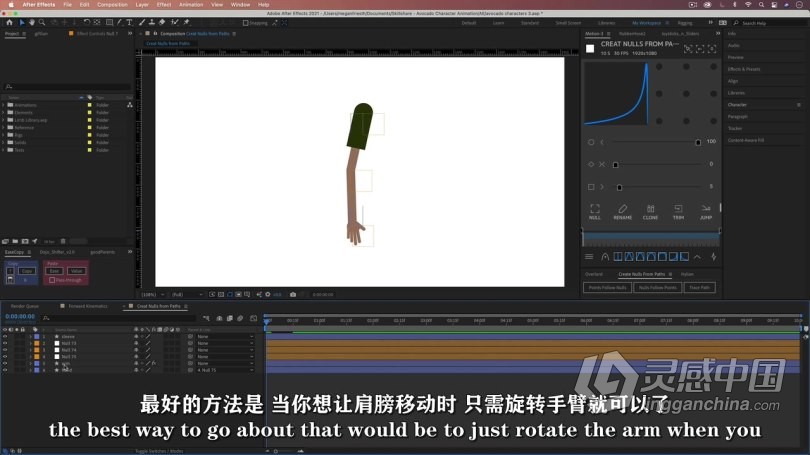Select the Brush tool
This screenshot has height=455, width=810.
pyautogui.click(x=142, y=23)
